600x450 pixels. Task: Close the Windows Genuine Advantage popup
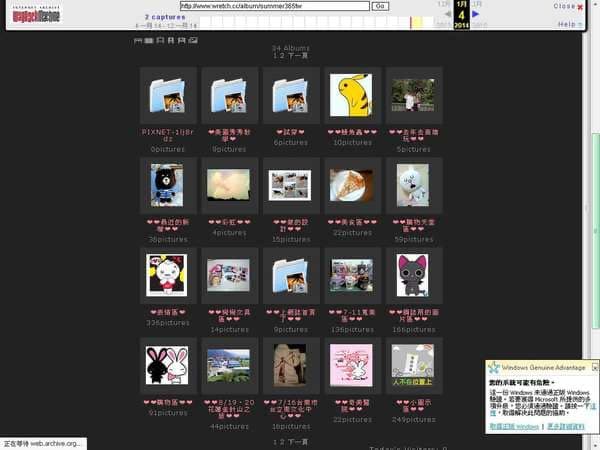click(x=595, y=367)
